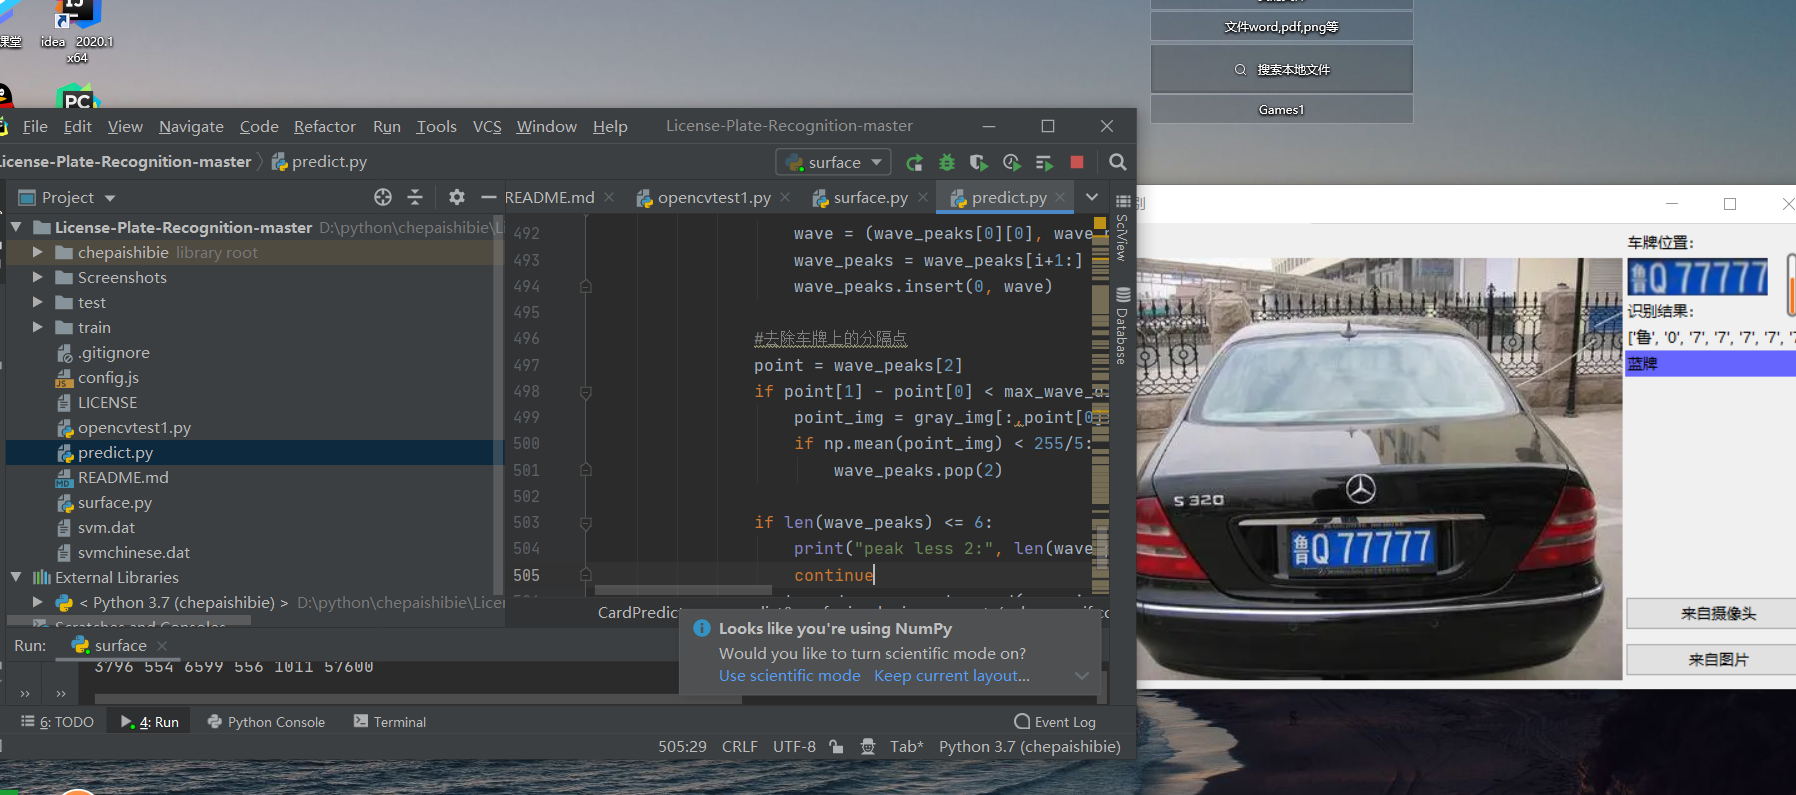Click the locate file crosshair icon
The height and width of the screenshot is (795, 1796).
[x=383, y=197]
